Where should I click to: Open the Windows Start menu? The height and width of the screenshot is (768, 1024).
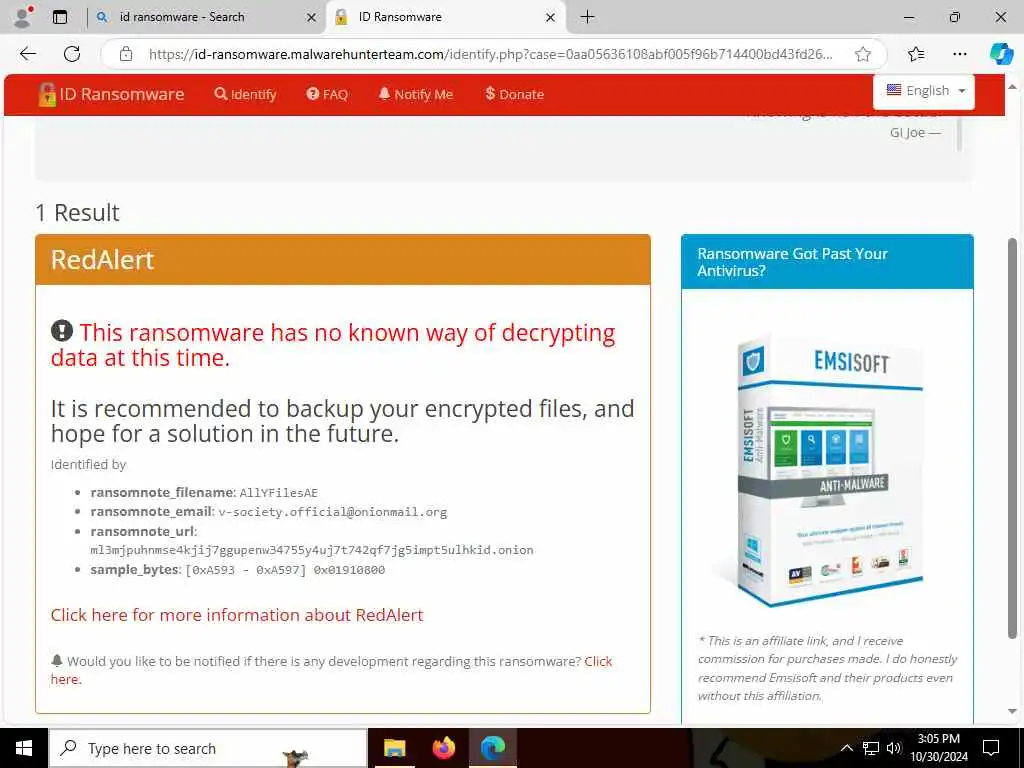click(24, 748)
